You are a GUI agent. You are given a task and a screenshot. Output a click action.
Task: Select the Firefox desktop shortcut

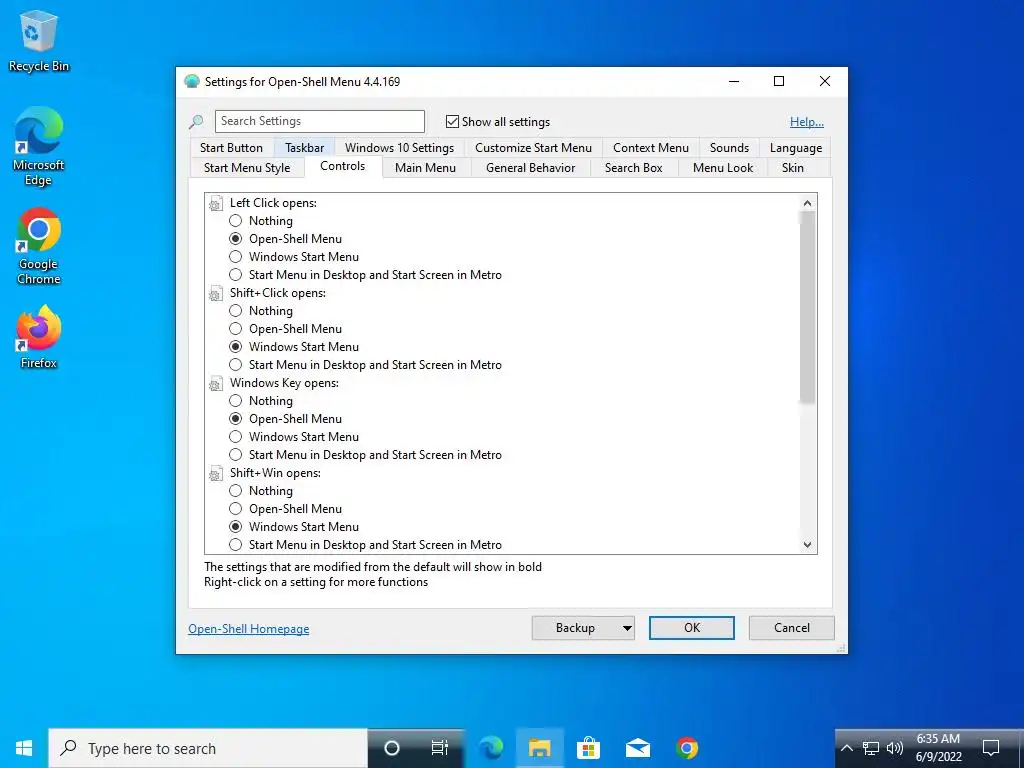pos(39,337)
